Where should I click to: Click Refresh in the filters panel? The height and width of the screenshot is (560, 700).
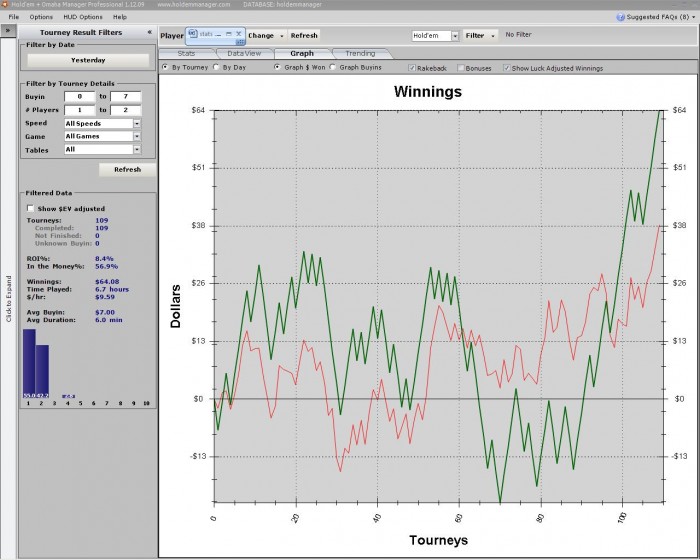[x=127, y=170]
